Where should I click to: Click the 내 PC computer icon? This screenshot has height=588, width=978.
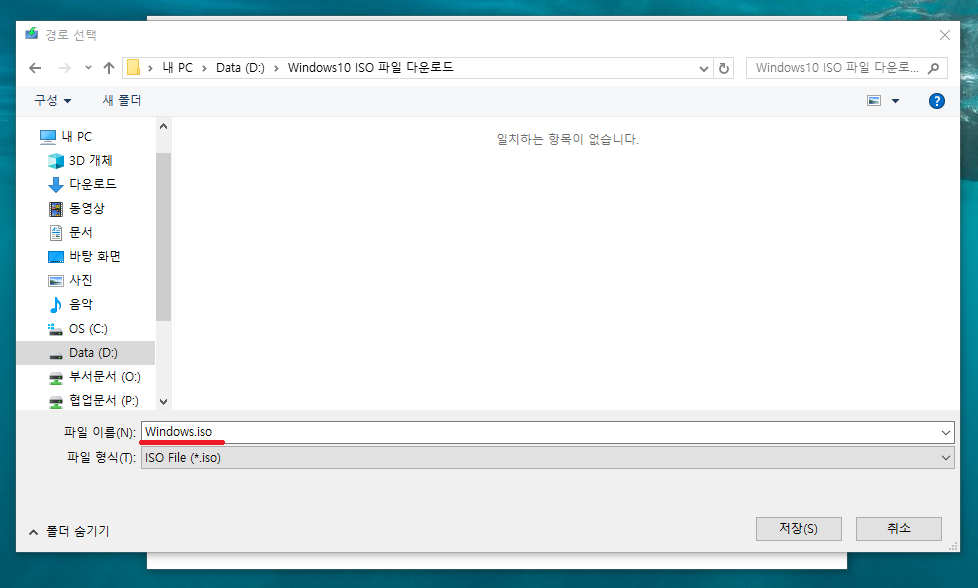[x=47, y=137]
